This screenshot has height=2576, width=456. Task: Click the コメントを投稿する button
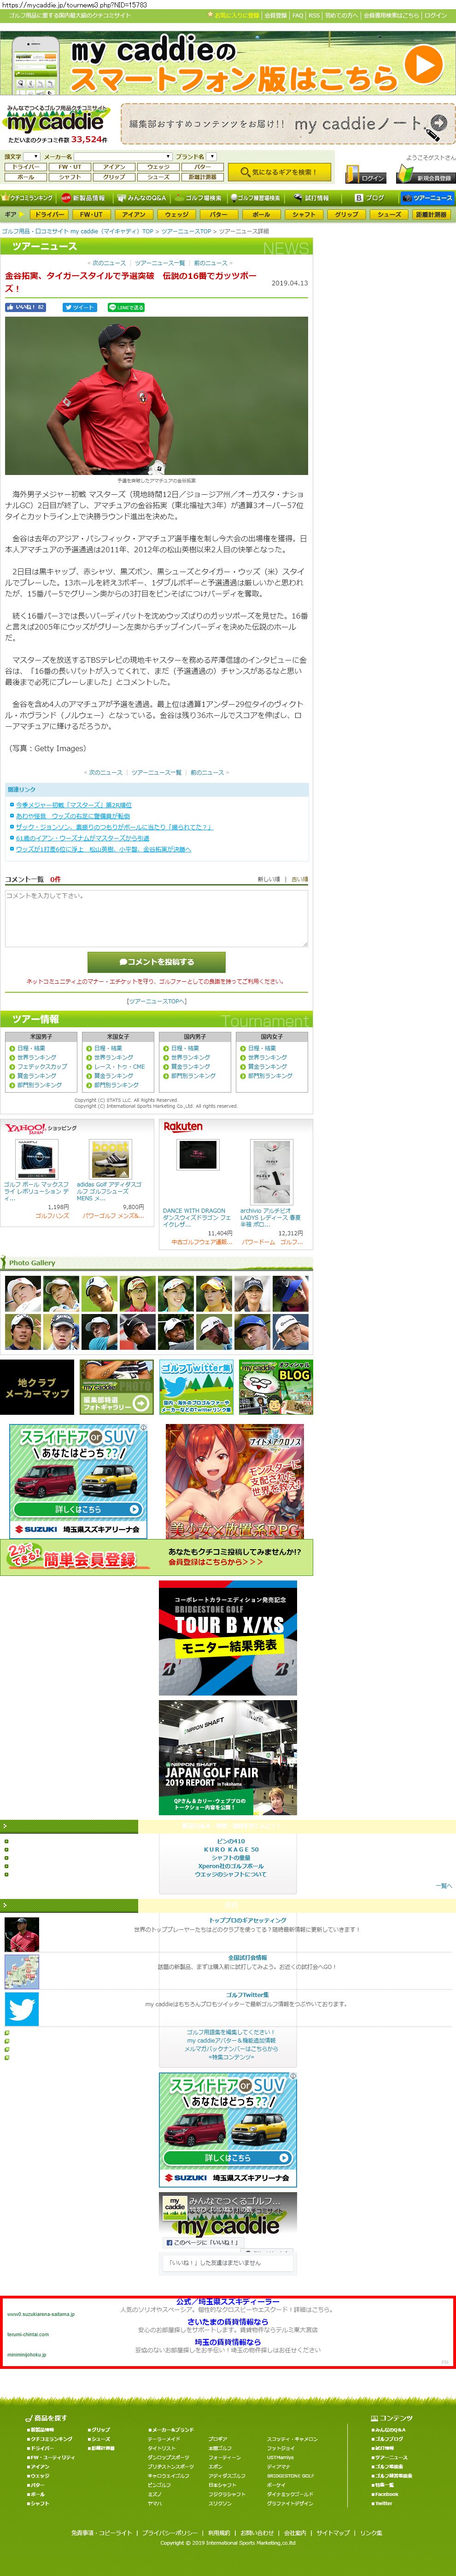[x=156, y=962]
